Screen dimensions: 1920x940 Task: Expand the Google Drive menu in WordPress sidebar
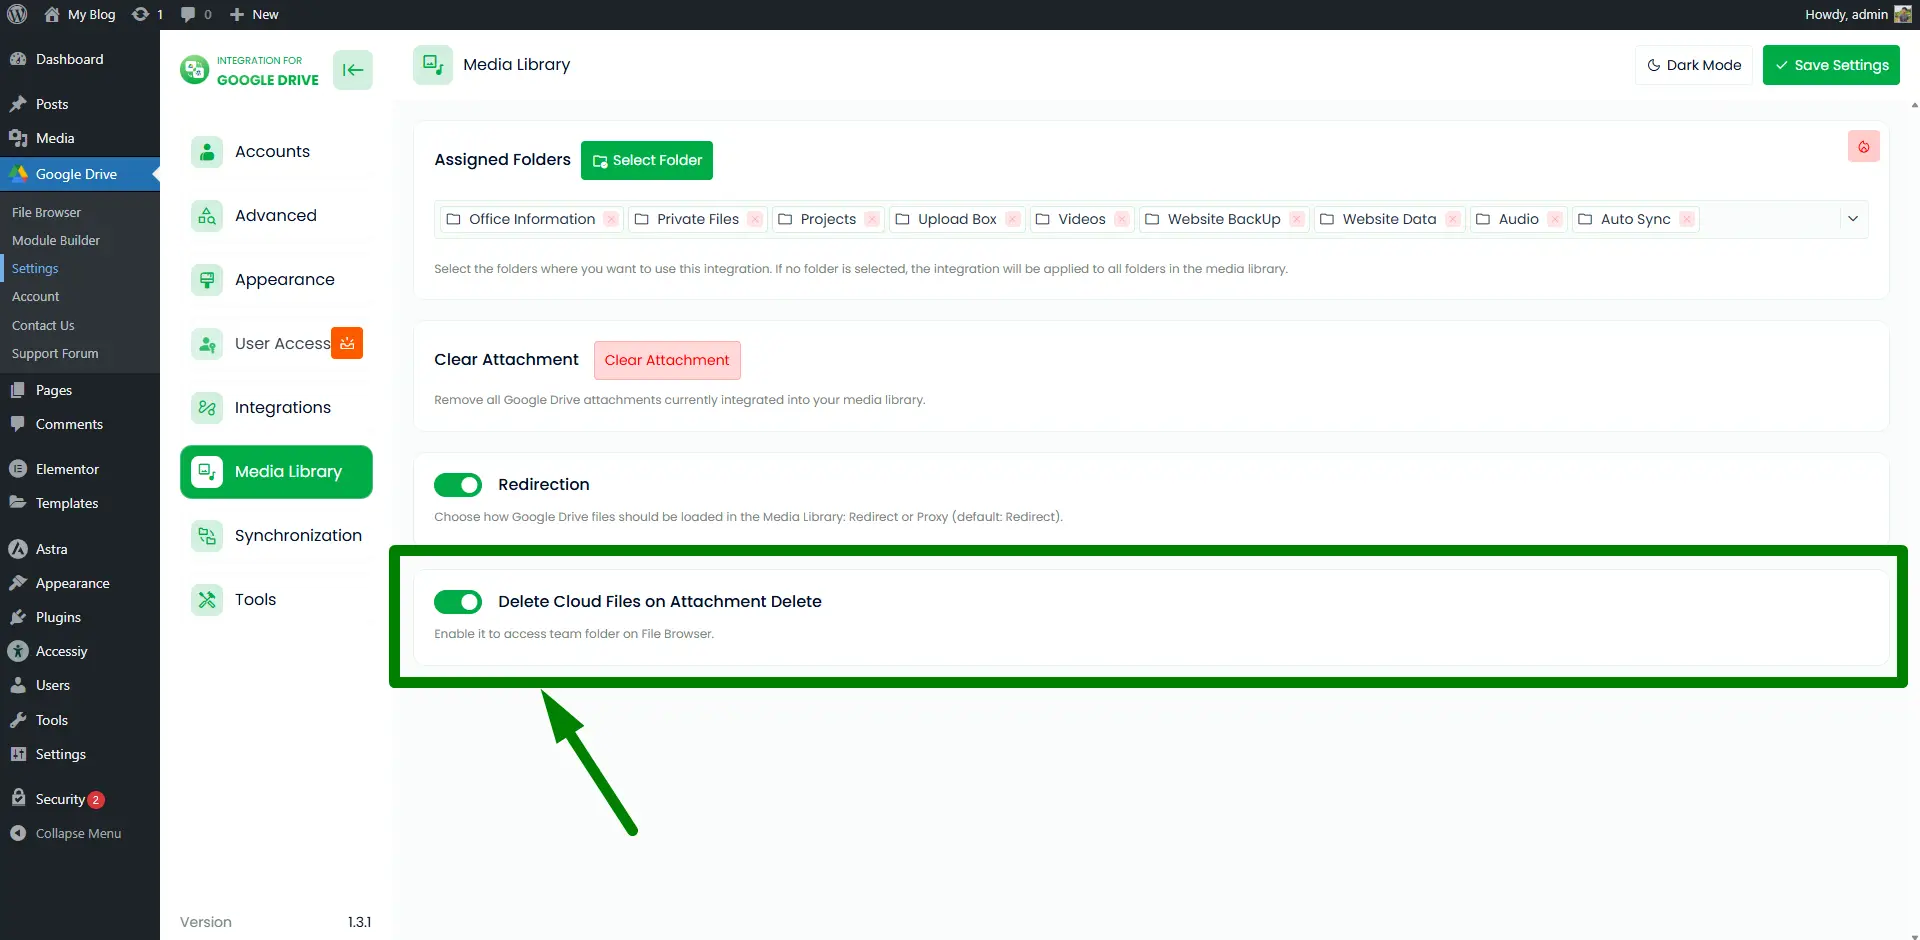77,173
